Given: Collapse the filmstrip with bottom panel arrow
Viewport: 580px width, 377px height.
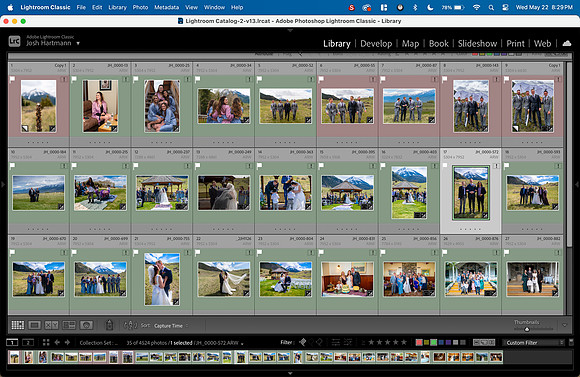Looking at the screenshot, I should pos(290,374).
